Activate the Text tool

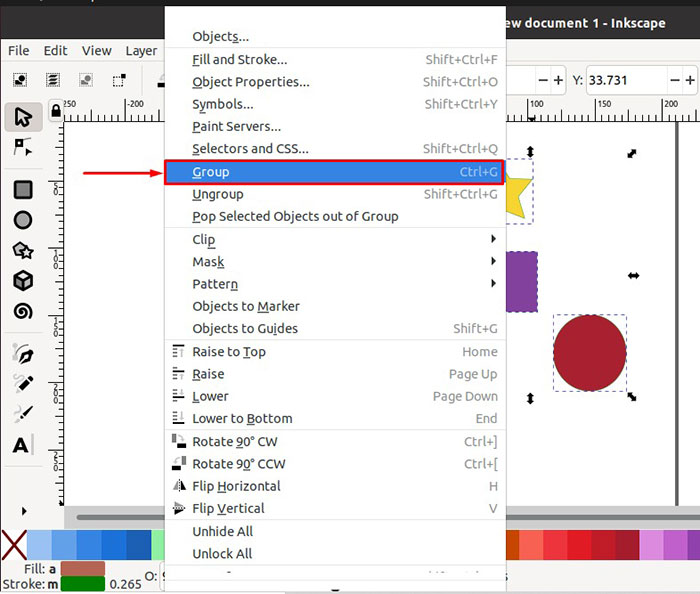pos(21,445)
